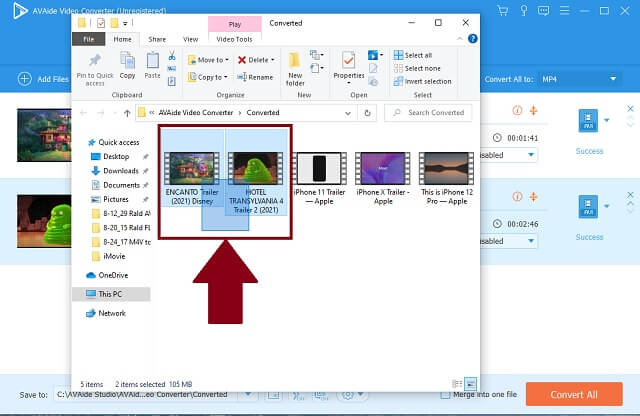The height and width of the screenshot is (416, 640).
Task: Switch to the Share ribbon tab
Action: pos(157,39)
